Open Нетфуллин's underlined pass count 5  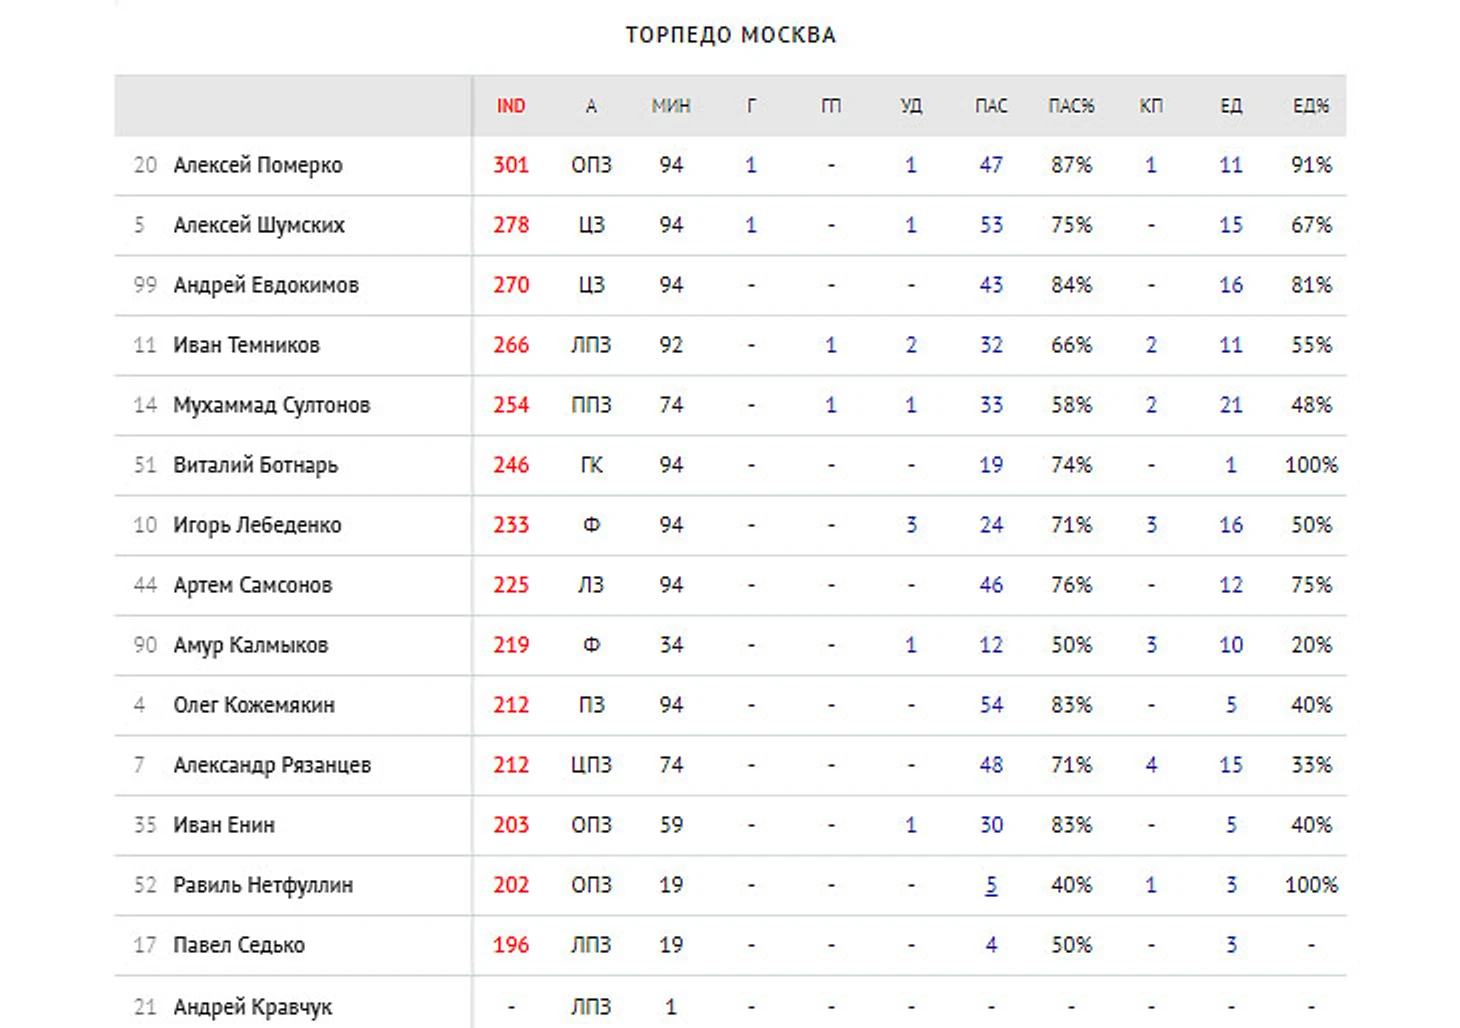pyautogui.click(x=991, y=885)
